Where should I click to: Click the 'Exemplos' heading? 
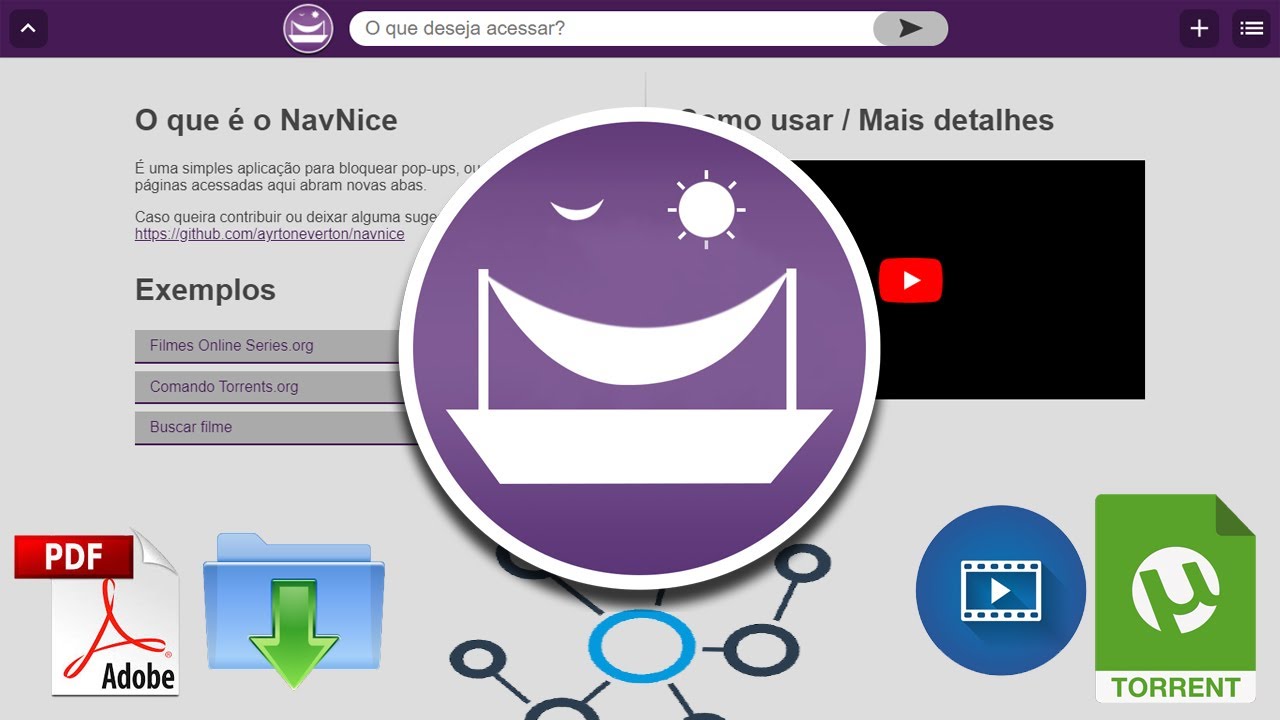click(205, 290)
